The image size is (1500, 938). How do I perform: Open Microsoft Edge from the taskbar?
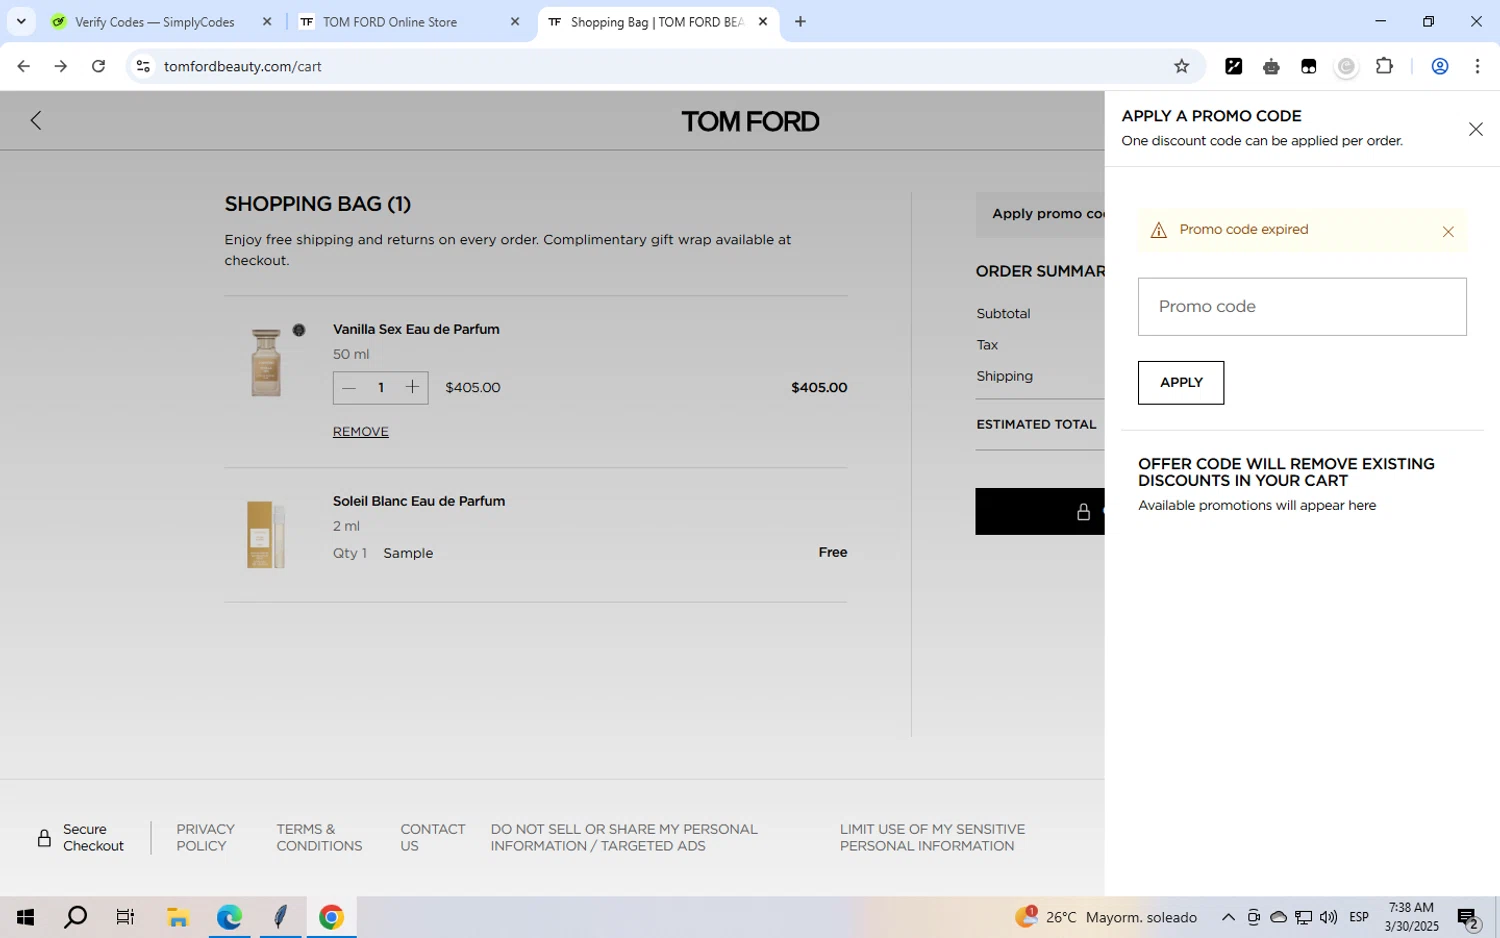tap(229, 917)
